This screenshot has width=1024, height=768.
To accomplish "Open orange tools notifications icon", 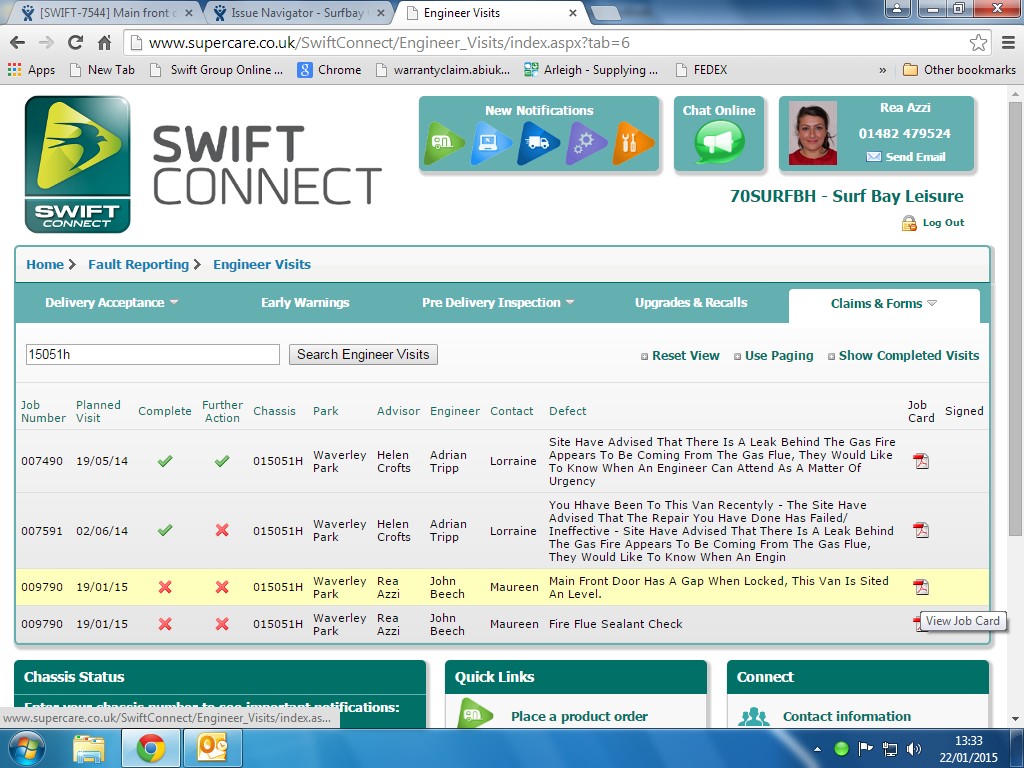I will [x=632, y=142].
